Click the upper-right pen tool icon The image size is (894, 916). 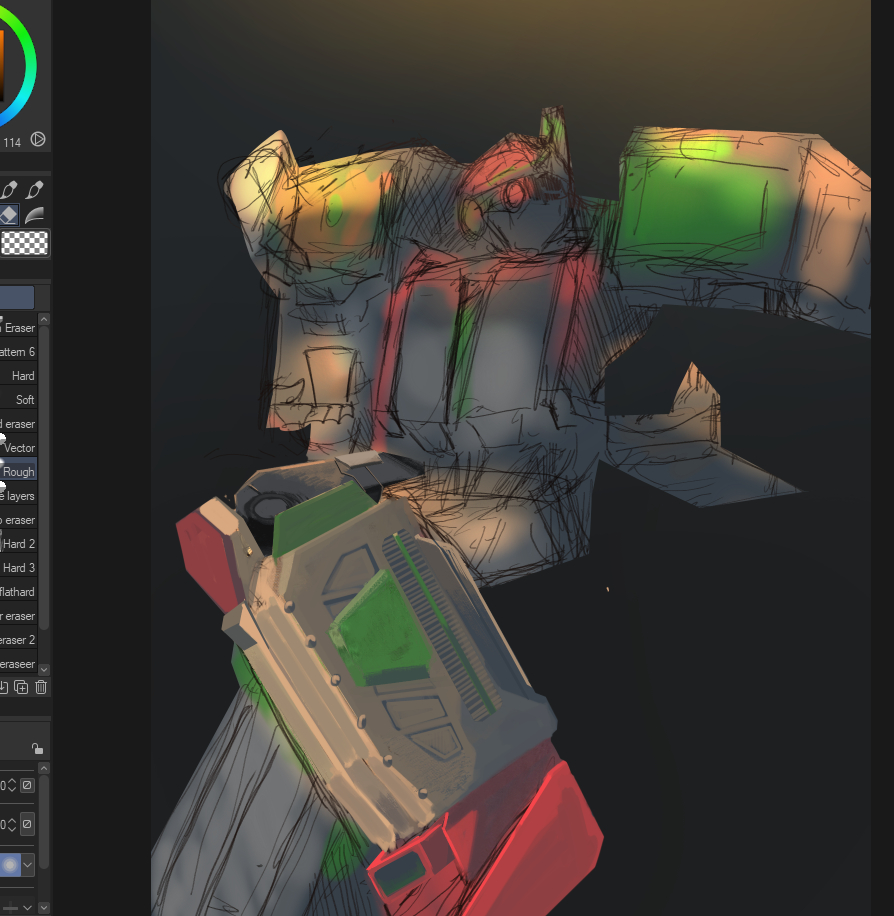pyautogui.click(x=35, y=189)
